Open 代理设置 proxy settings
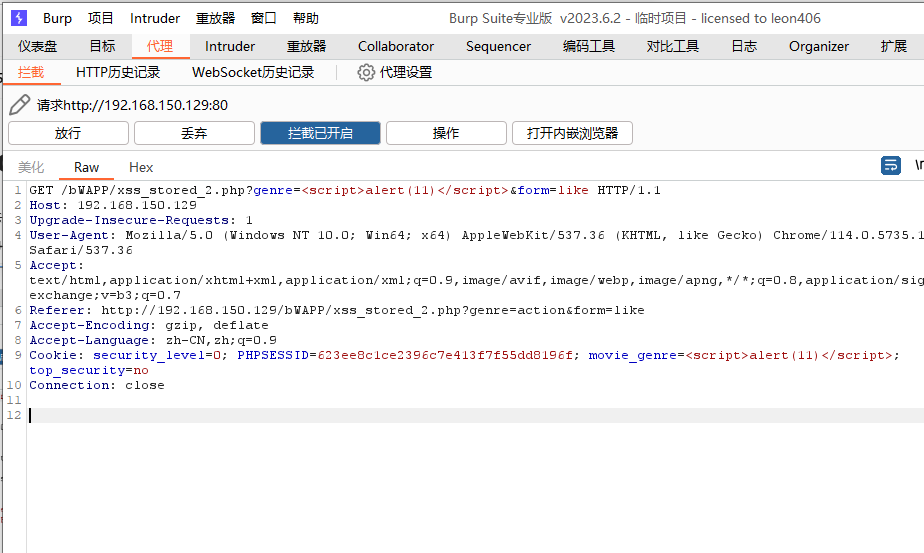The height and width of the screenshot is (553, 924). (406, 73)
